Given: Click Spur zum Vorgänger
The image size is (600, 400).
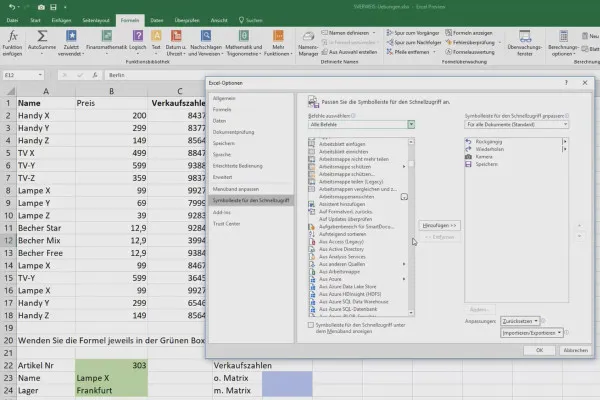Looking at the screenshot, I should click(412, 33).
